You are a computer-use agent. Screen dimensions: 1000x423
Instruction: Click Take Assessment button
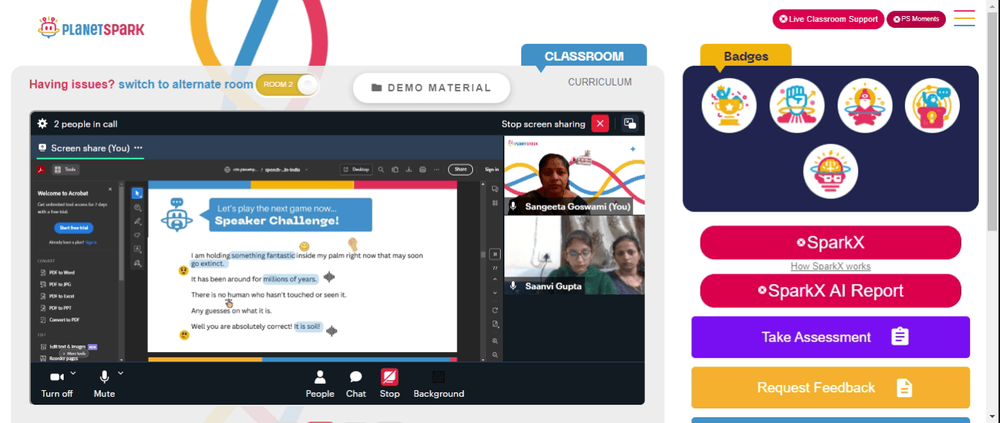tap(830, 337)
